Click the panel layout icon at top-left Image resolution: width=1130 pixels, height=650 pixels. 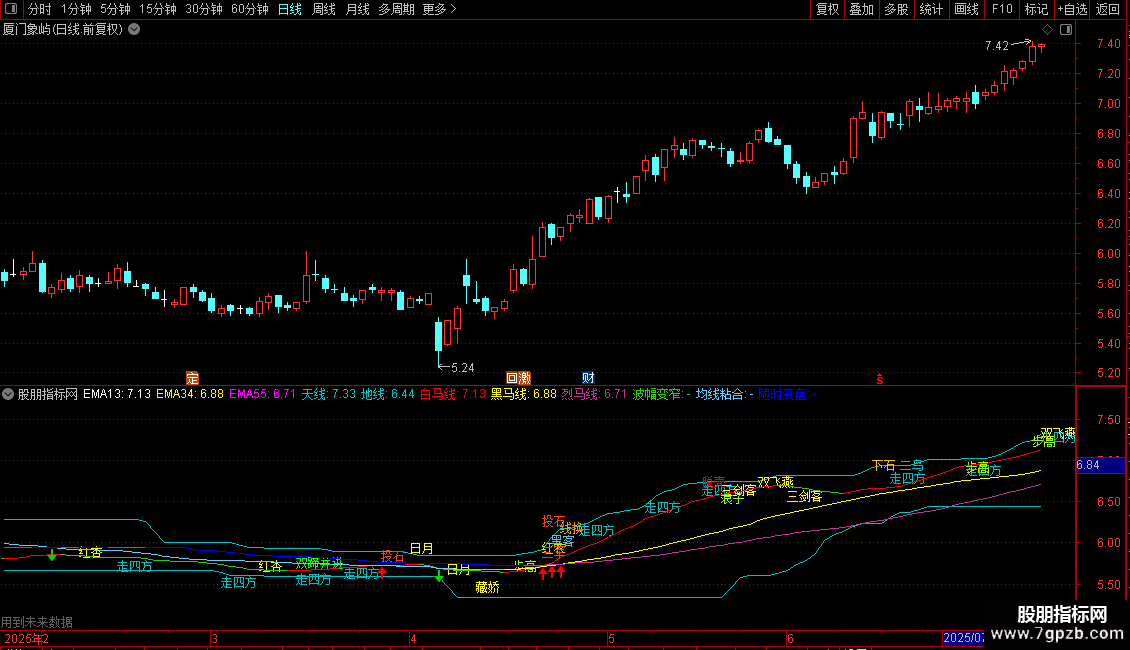point(11,9)
